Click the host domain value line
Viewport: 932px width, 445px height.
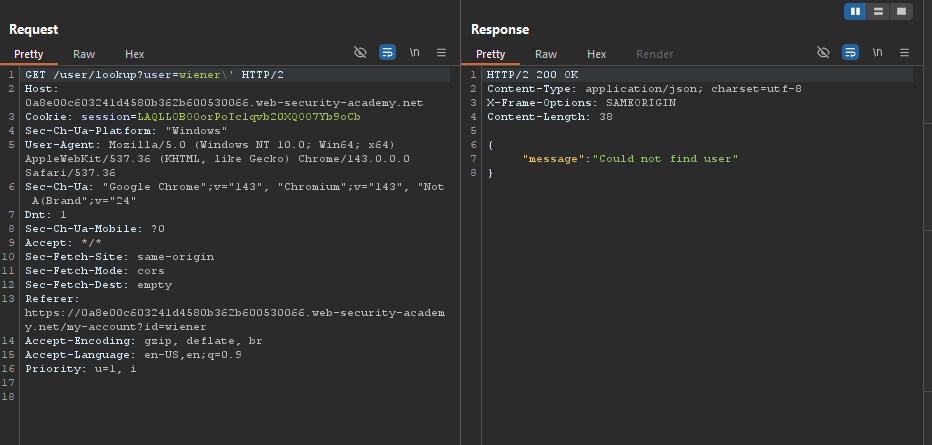coord(224,103)
